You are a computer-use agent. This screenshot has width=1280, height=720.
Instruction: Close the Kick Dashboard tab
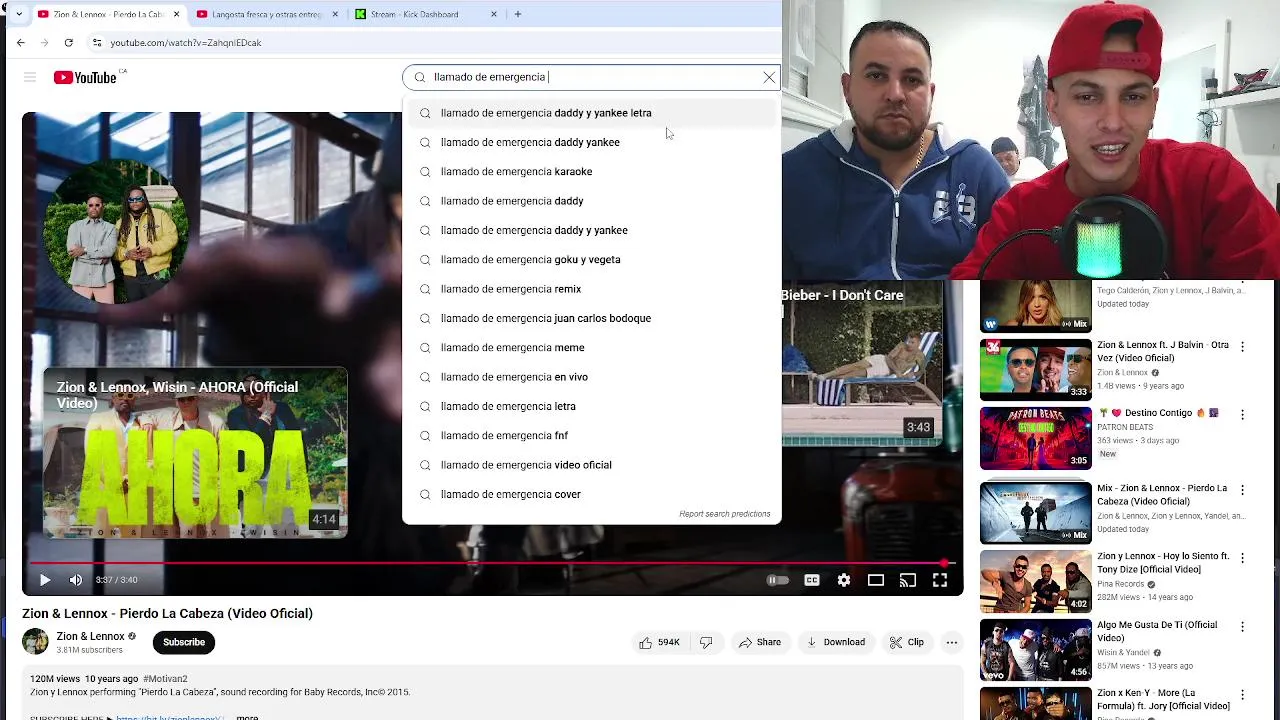point(494,14)
